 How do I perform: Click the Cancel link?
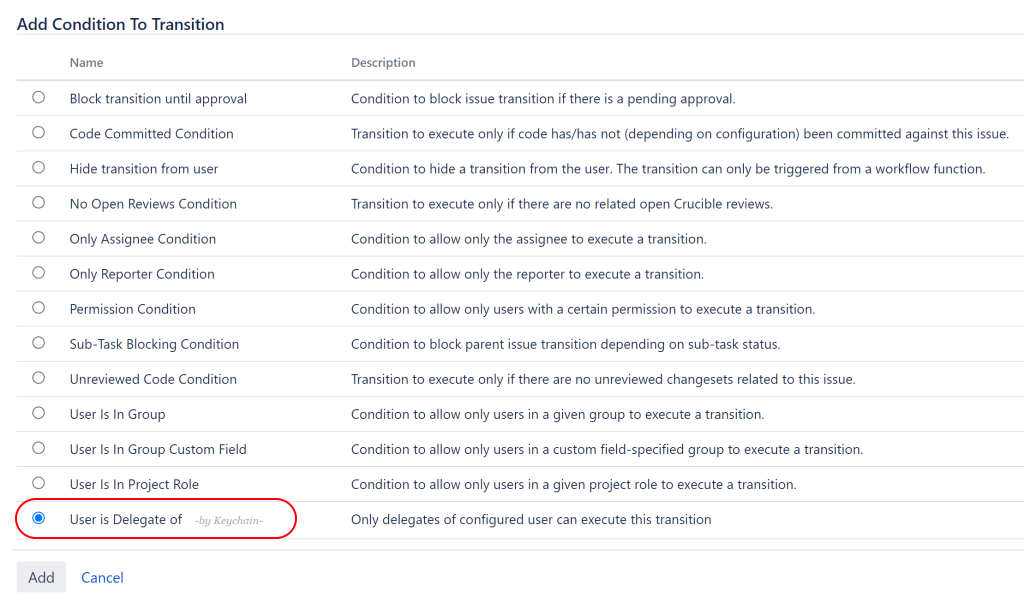(102, 577)
